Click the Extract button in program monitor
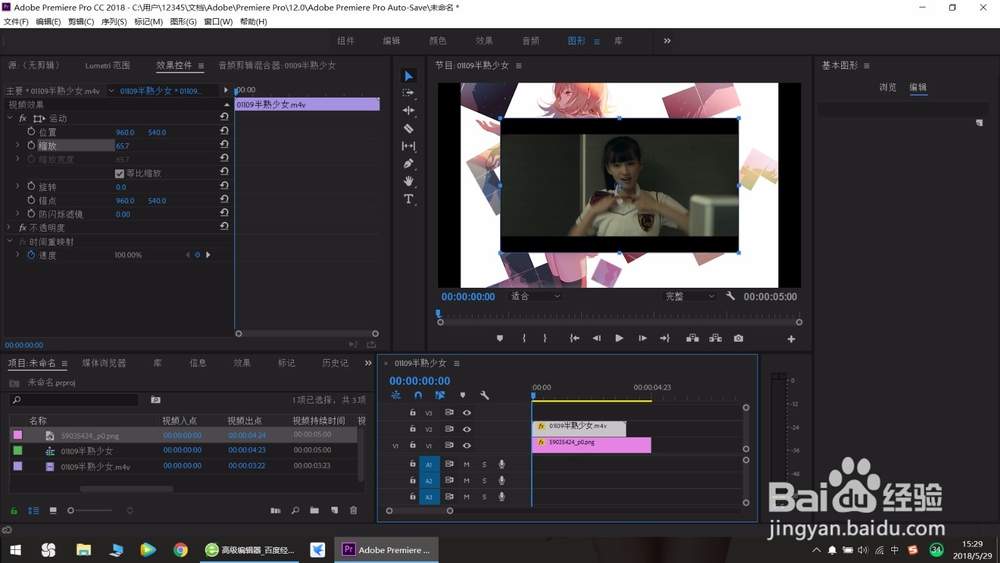Image resolution: width=1000 pixels, height=563 pixels. 716,339
